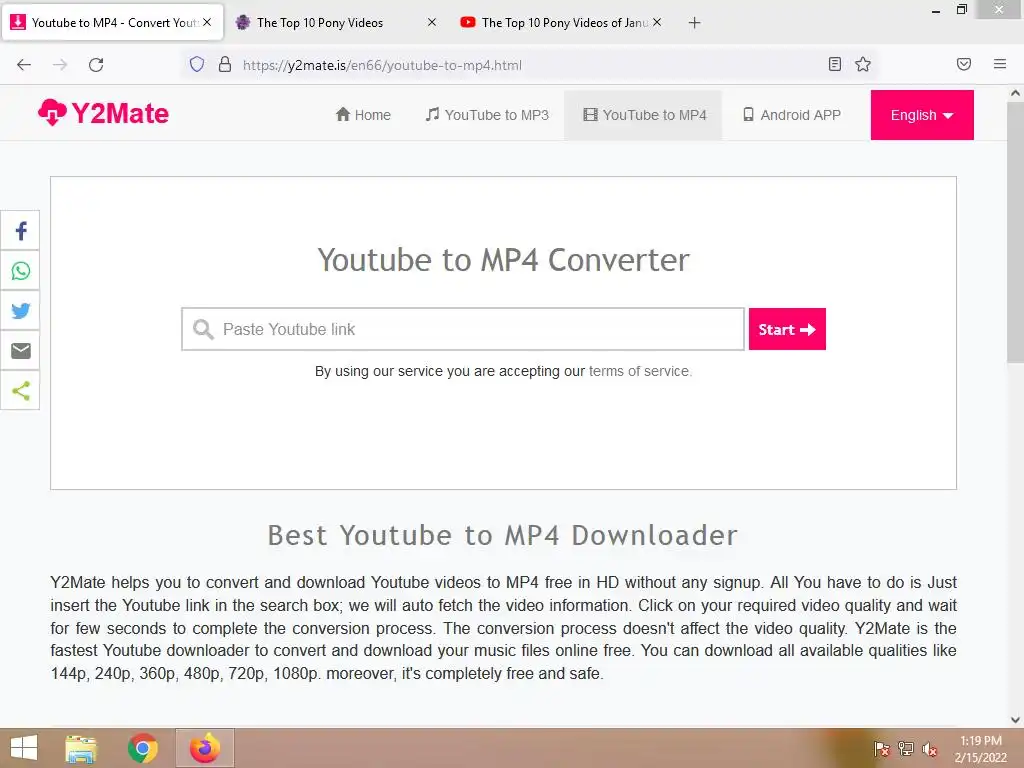Select YouTube to MP4 nav item
The width and height of the screenshot is (1024, 768).
tap(643, 115)
